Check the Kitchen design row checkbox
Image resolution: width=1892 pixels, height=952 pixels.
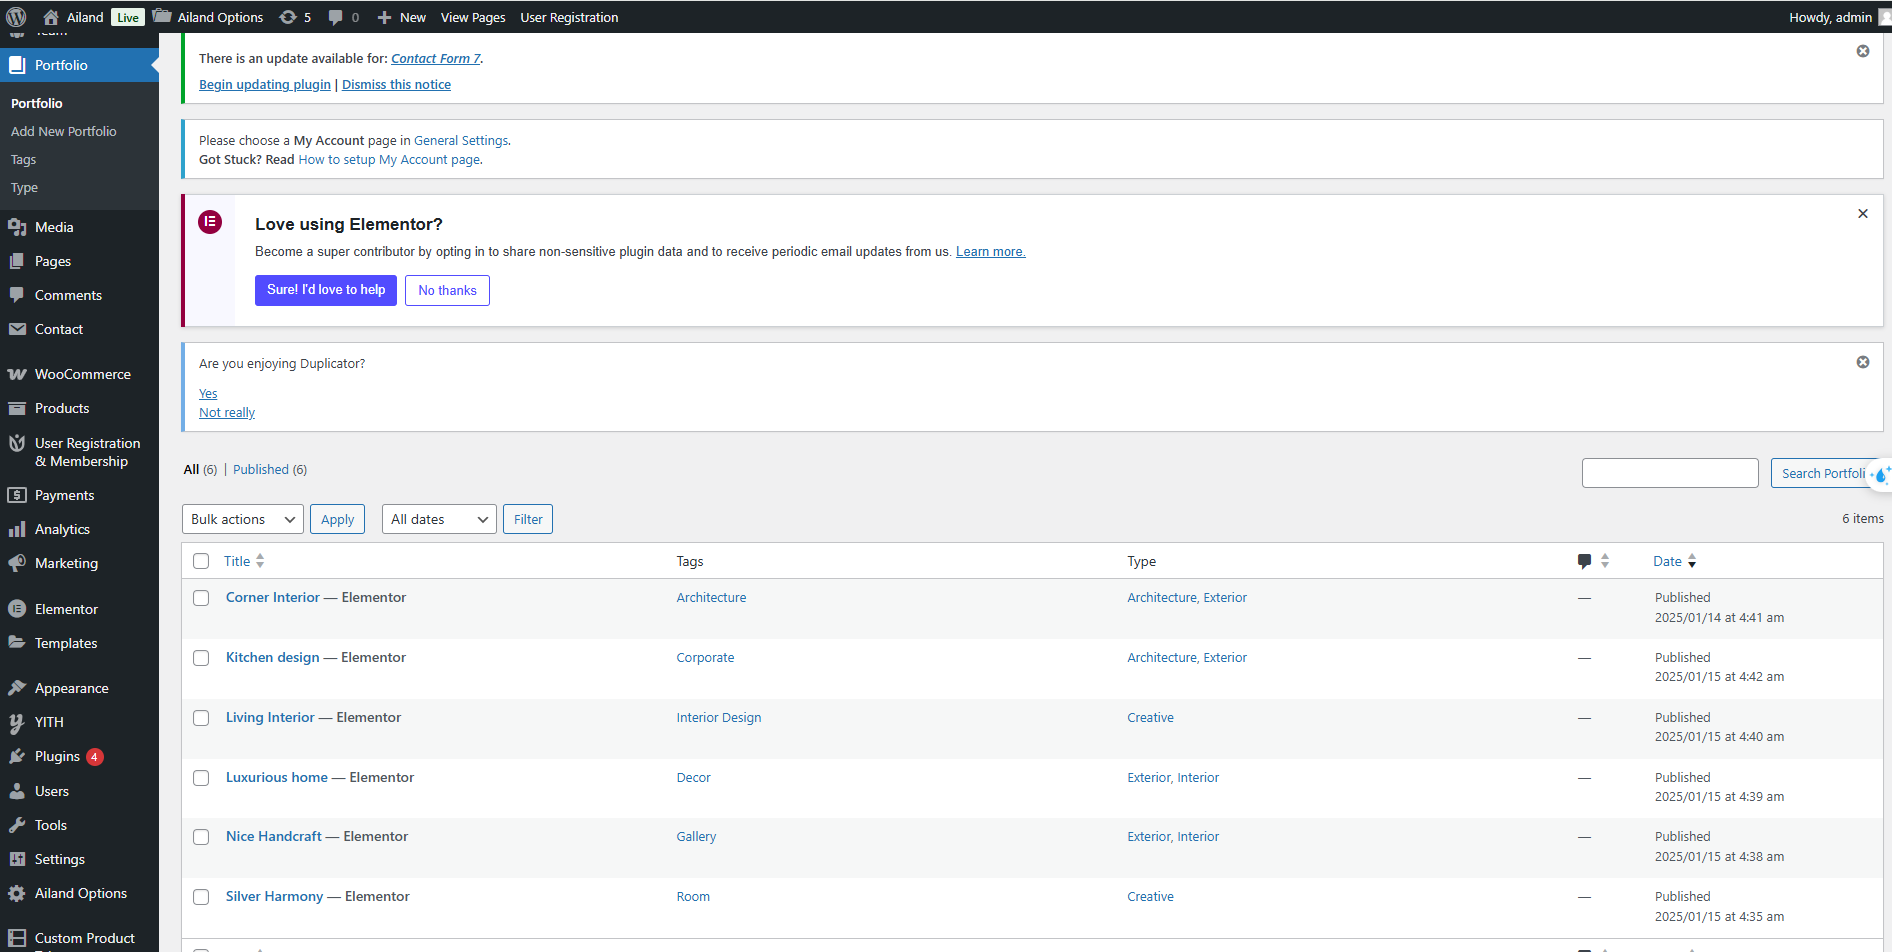pos(201,658)
